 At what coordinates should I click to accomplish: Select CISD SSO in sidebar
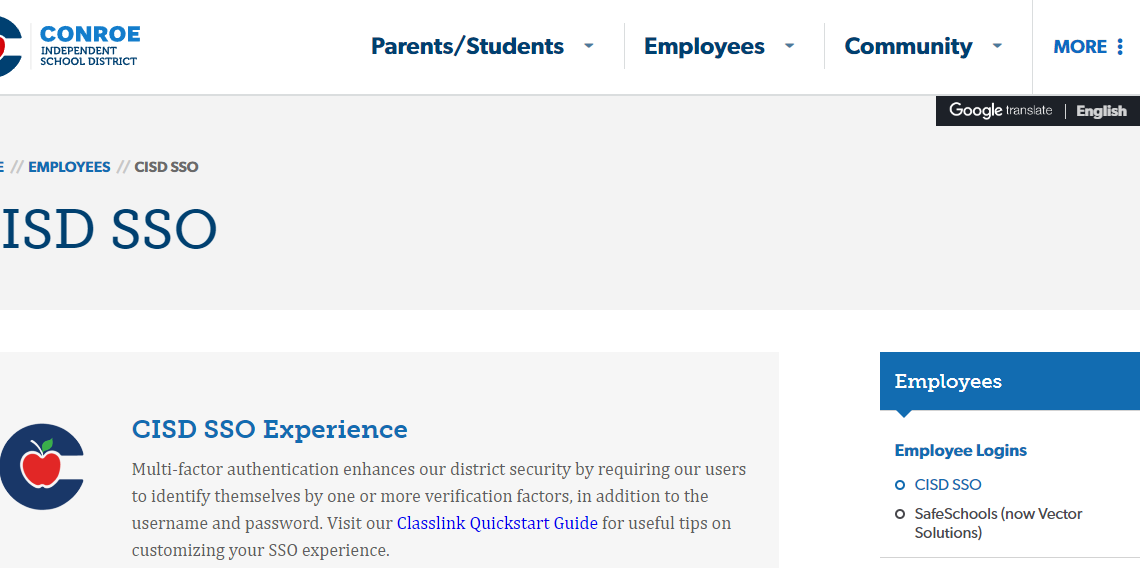click(948, 485)
